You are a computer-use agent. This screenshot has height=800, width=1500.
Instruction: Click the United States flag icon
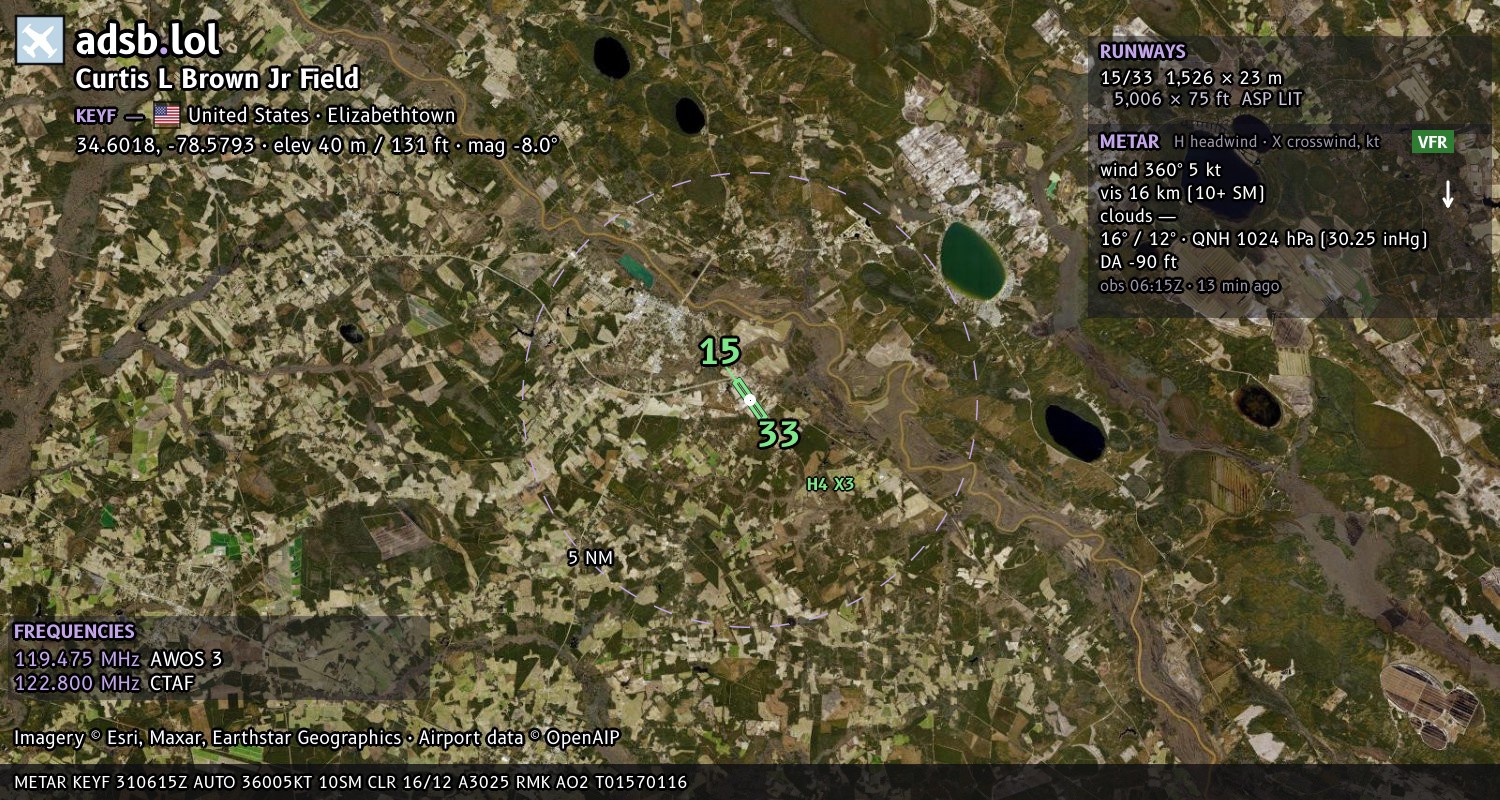click(167, 115)
